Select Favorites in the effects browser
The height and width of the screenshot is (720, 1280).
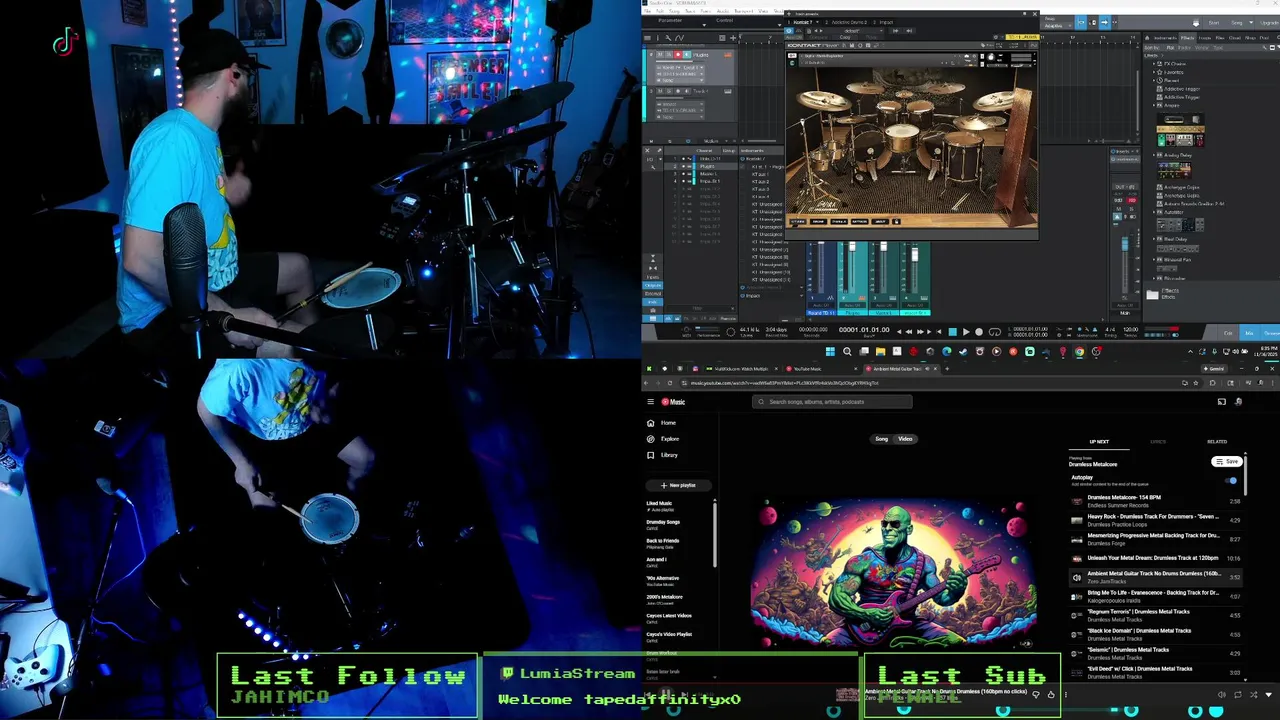tap(1174, 72)
